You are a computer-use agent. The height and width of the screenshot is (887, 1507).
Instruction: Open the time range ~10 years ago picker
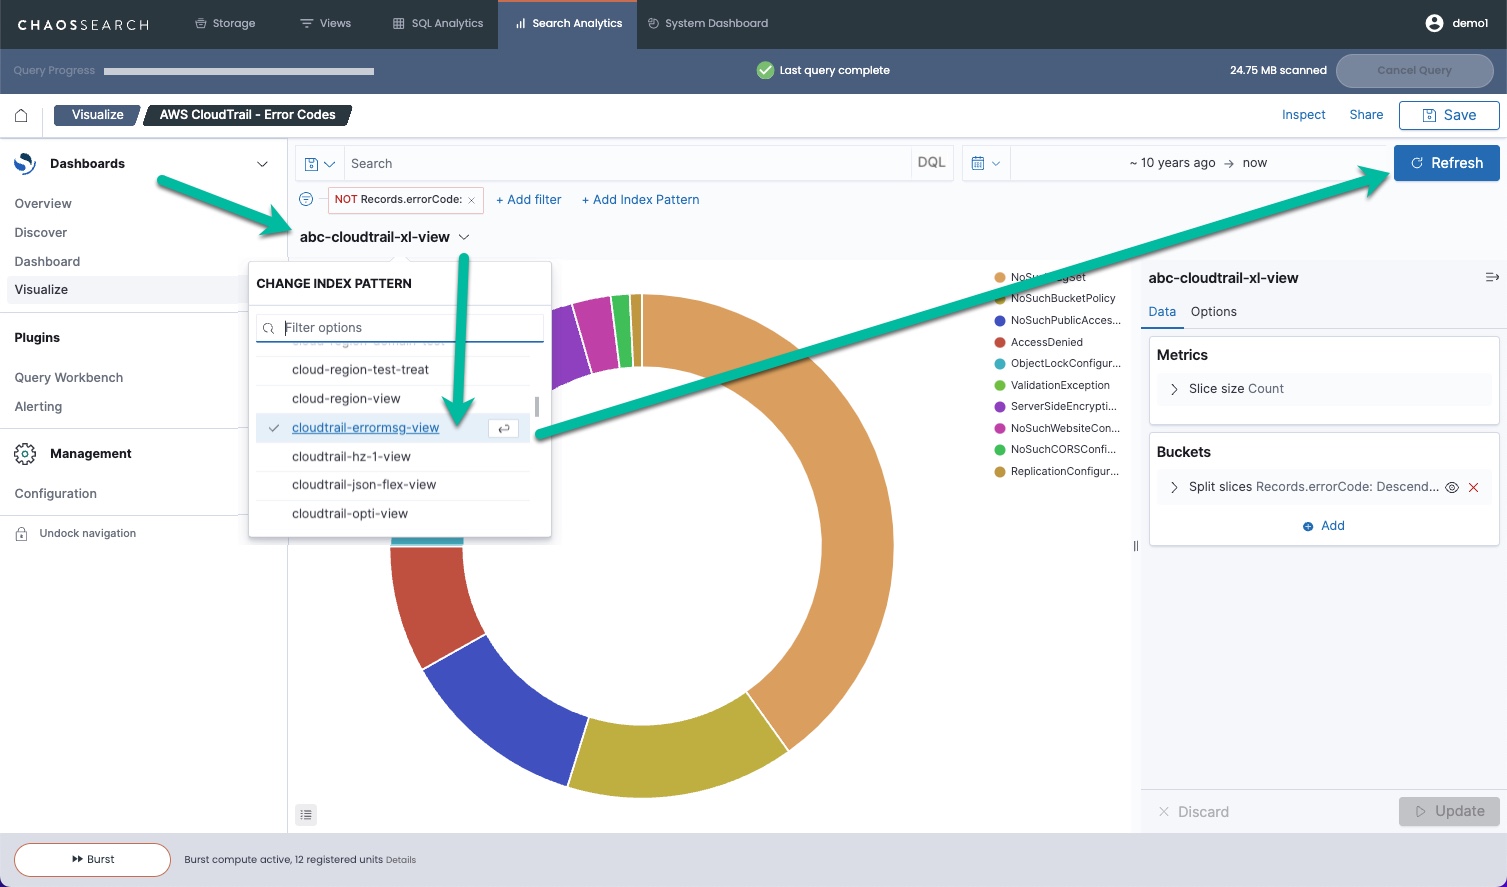(x=1197, y=163)
